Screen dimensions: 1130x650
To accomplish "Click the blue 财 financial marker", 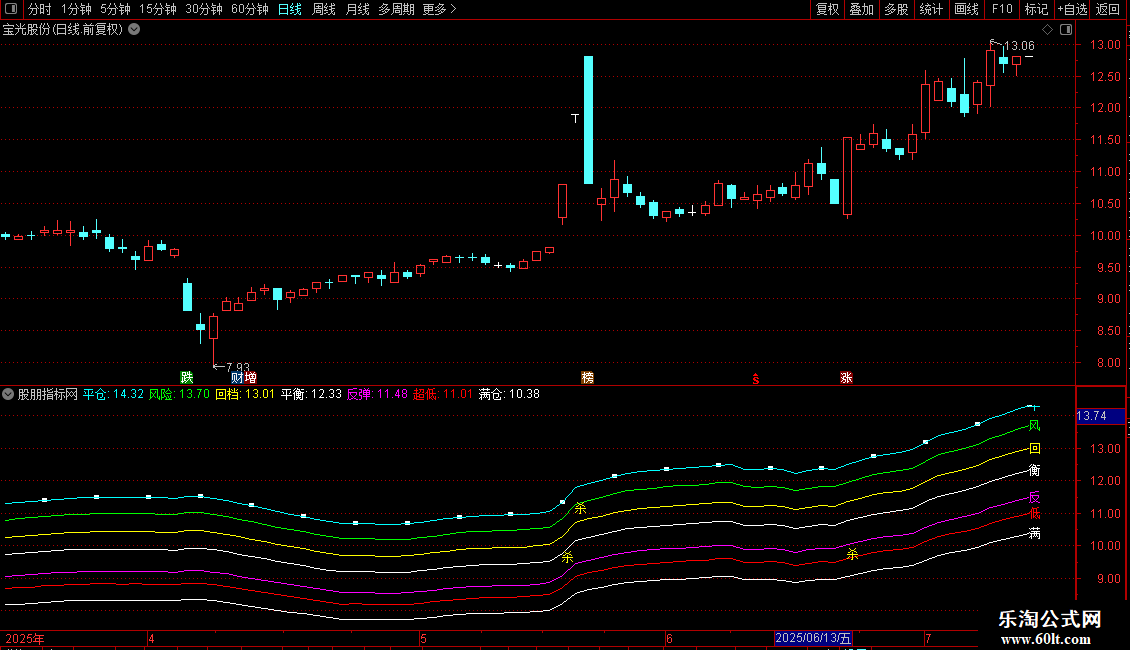I will point(237,378).
